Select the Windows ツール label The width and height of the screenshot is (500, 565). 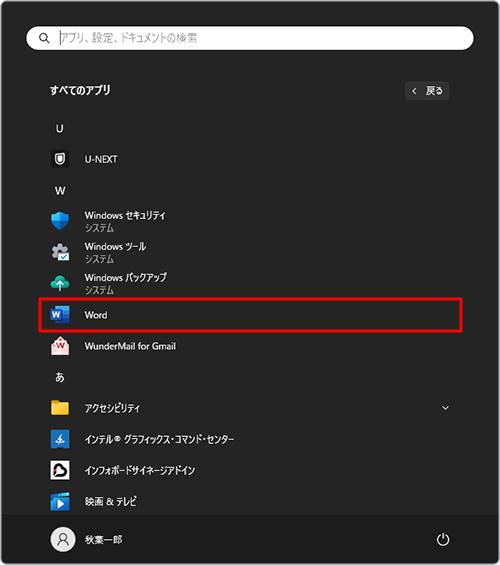pos(115,246)
